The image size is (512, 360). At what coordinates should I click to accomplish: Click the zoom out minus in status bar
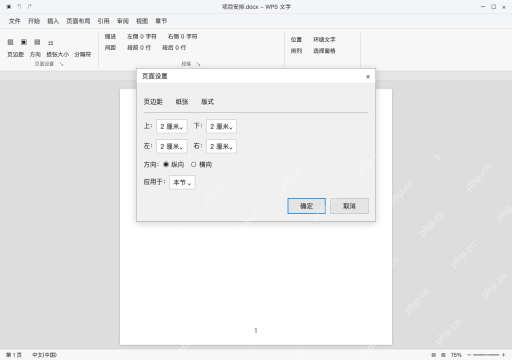click(469, 355)
